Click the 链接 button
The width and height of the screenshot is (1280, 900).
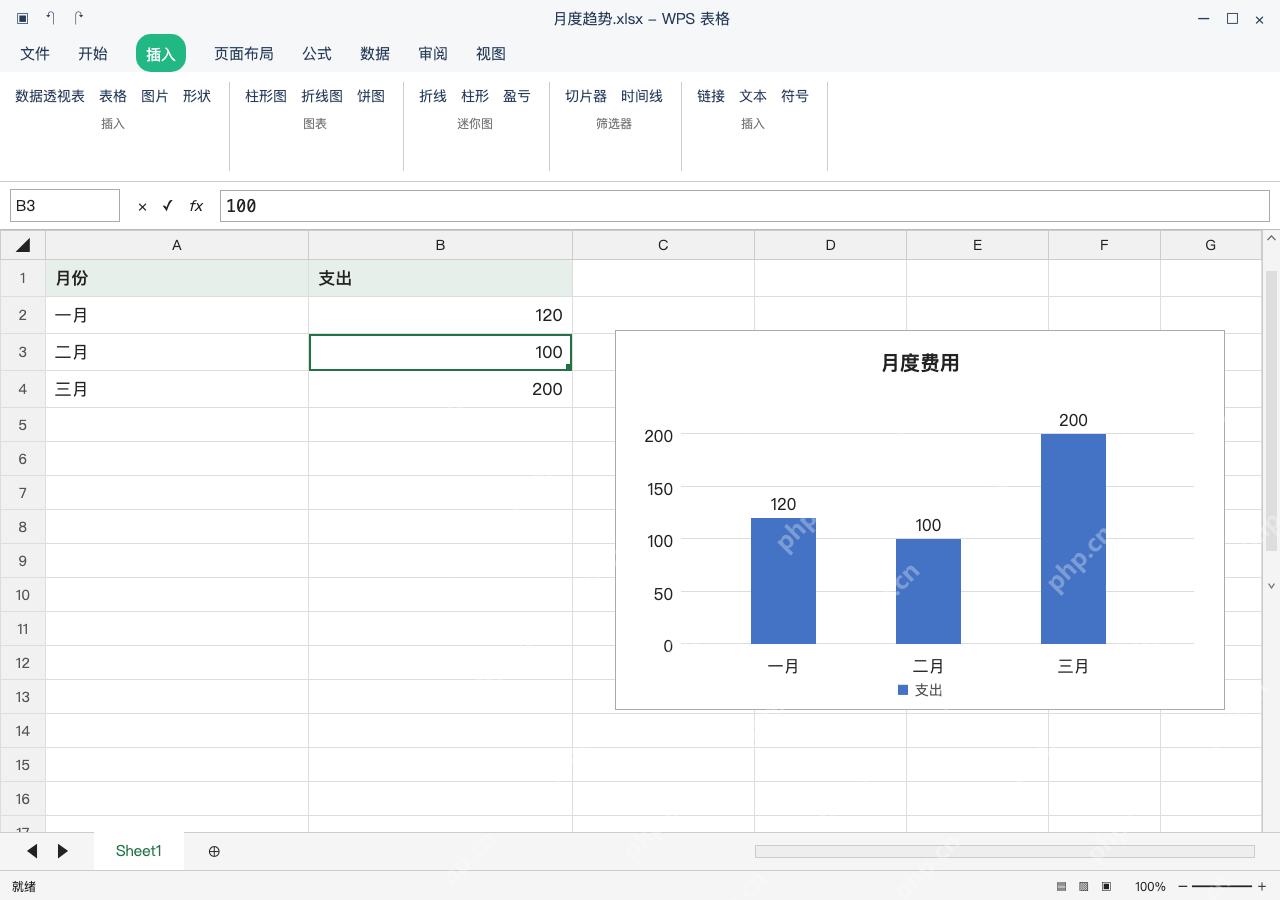click(x=711, y=96)
